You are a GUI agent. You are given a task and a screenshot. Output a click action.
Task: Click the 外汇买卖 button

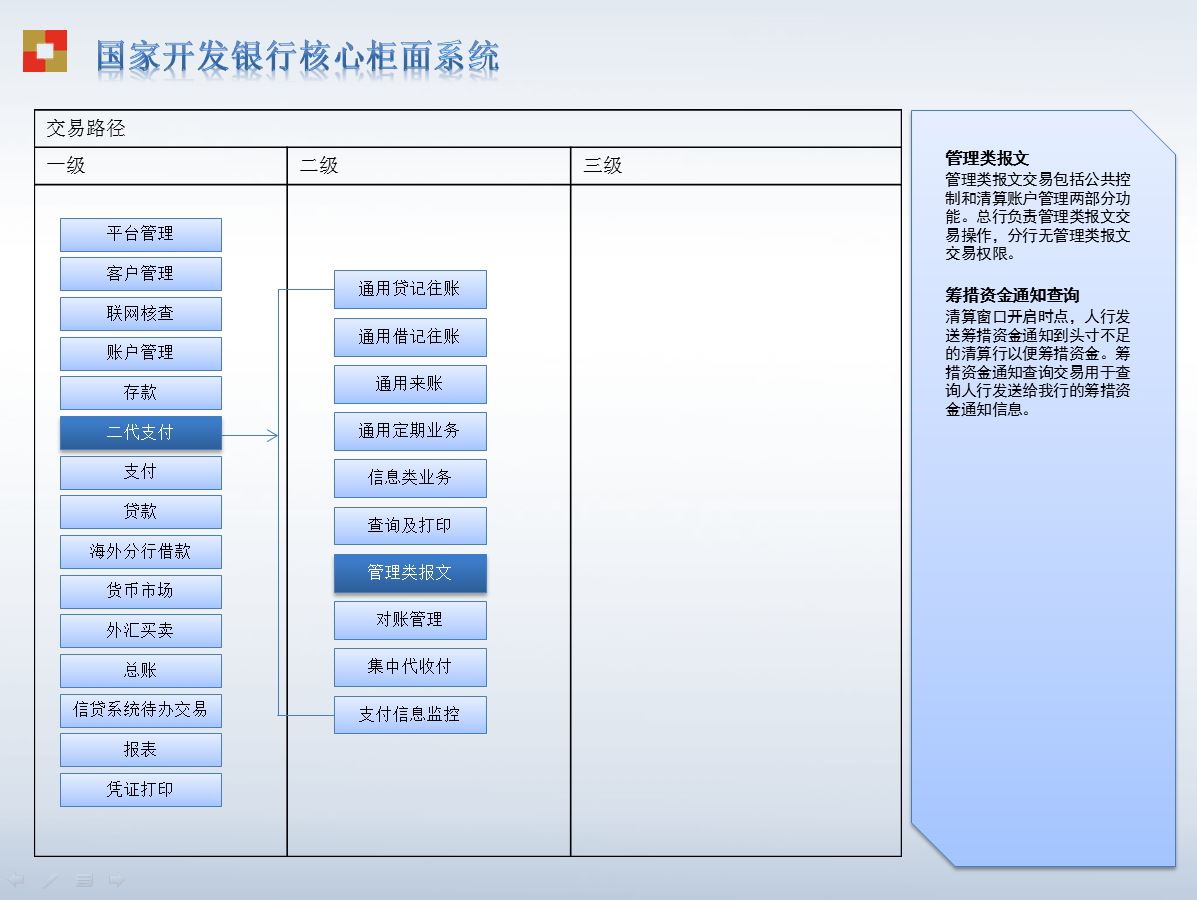pos(140,631)
